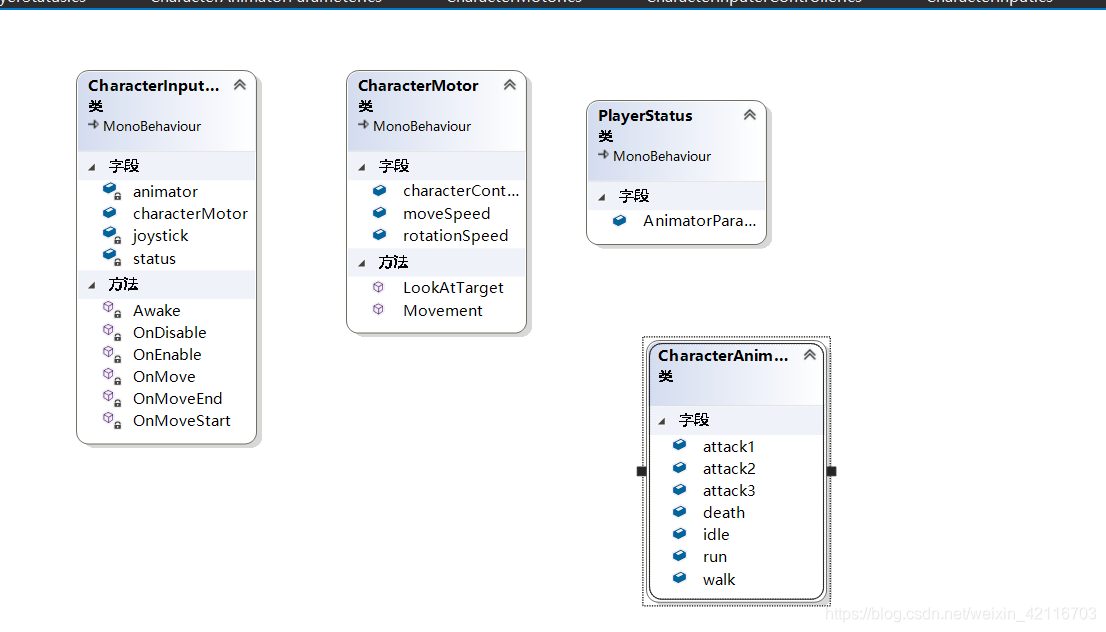Select the moveSpeed field name

(x=446, y=214)
